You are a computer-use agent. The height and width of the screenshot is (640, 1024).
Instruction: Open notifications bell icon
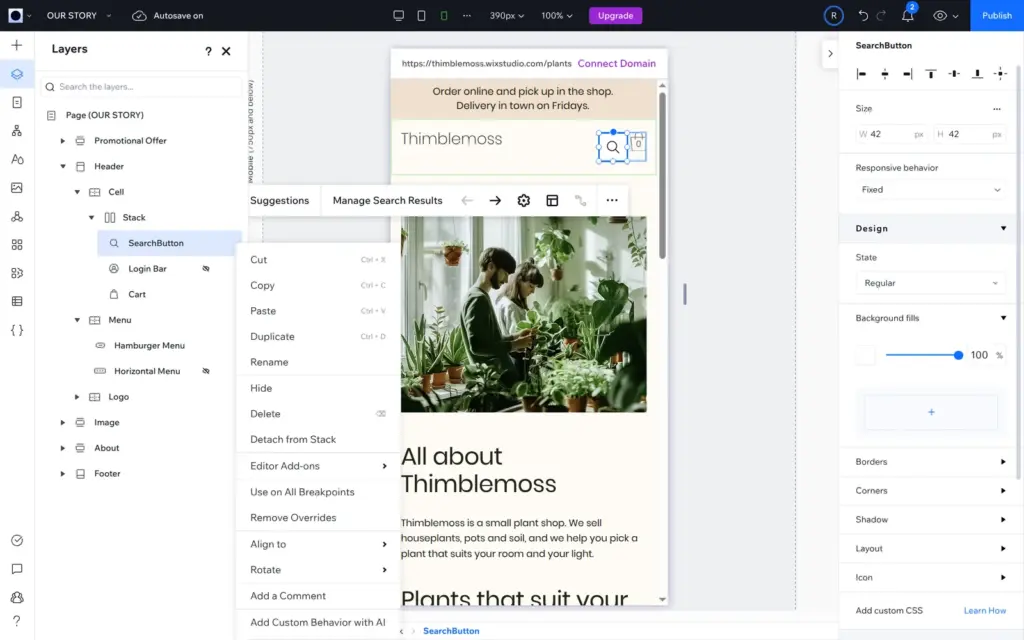click(908, 16)
